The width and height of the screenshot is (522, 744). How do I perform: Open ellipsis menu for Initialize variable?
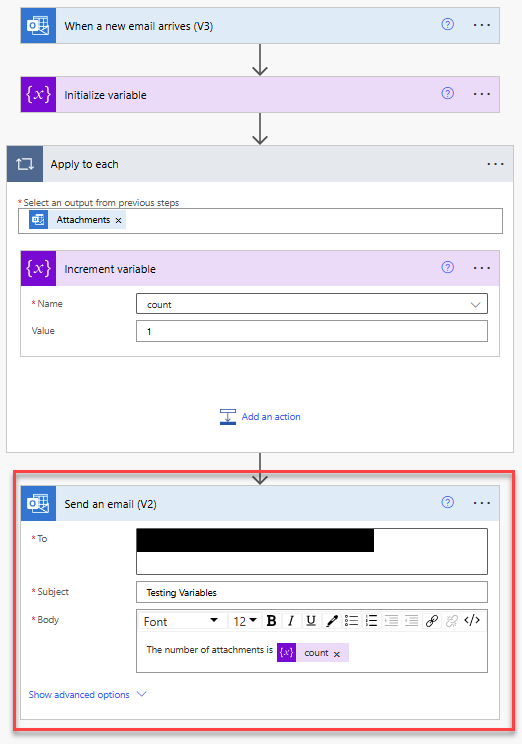click(482, 94)
